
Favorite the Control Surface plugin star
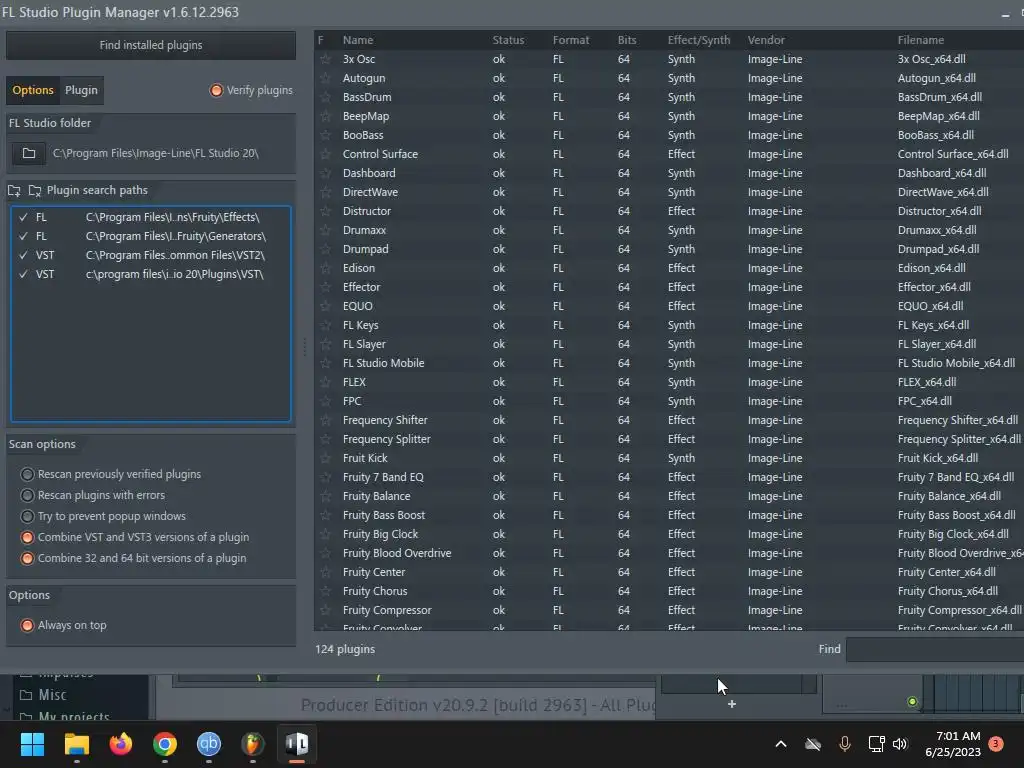point(325,154)
